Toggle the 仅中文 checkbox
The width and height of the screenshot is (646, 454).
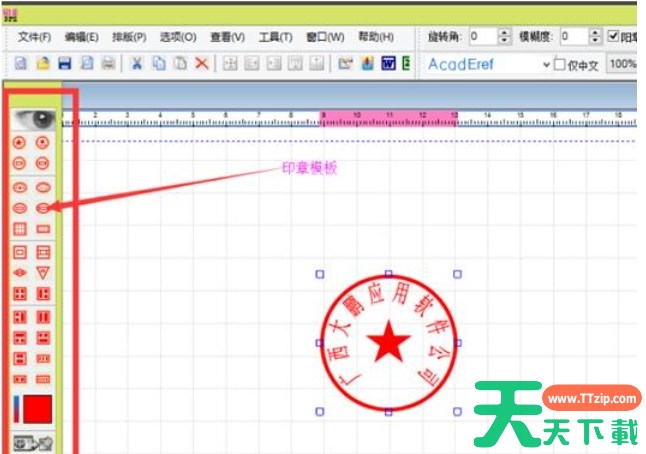[559, 64]
